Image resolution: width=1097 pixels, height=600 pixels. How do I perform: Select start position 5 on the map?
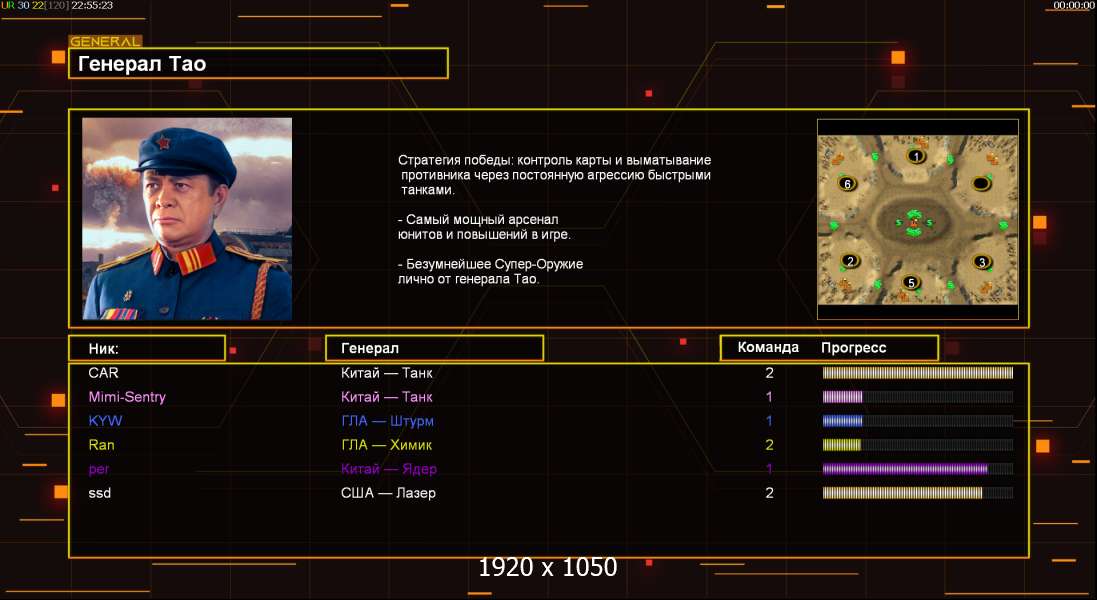click(911, 283)
